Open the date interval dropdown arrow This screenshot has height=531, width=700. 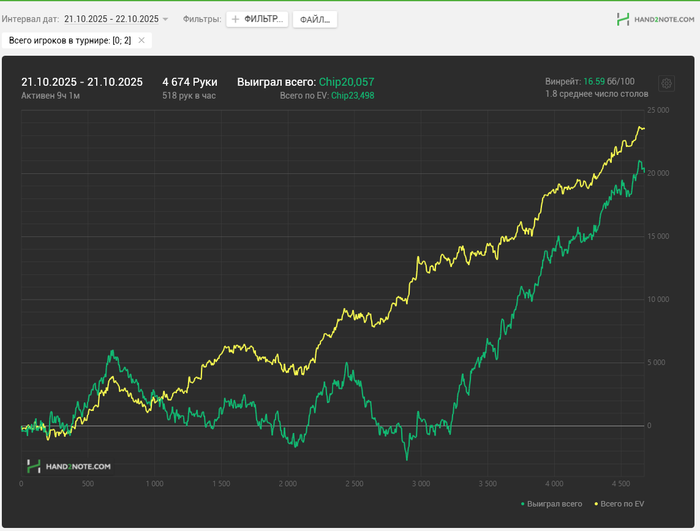(165, 19)
